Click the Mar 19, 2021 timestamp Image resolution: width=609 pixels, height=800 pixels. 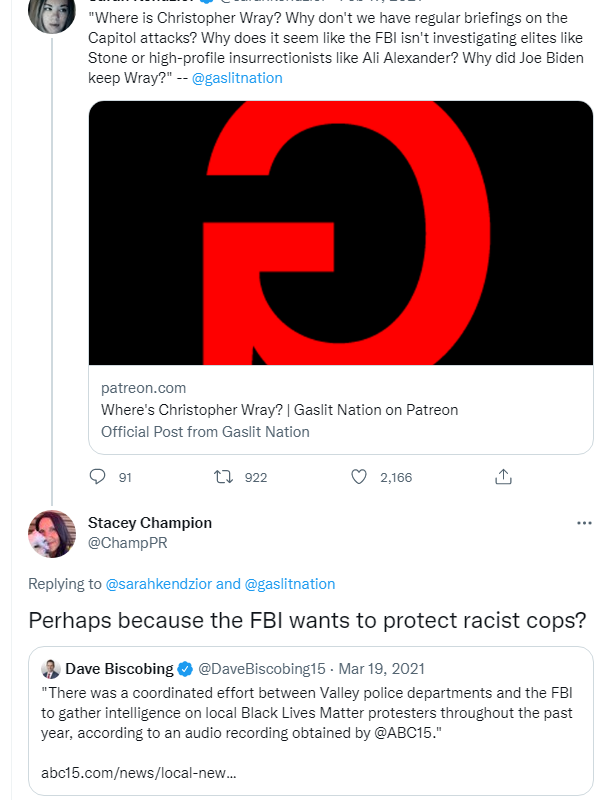382,669
